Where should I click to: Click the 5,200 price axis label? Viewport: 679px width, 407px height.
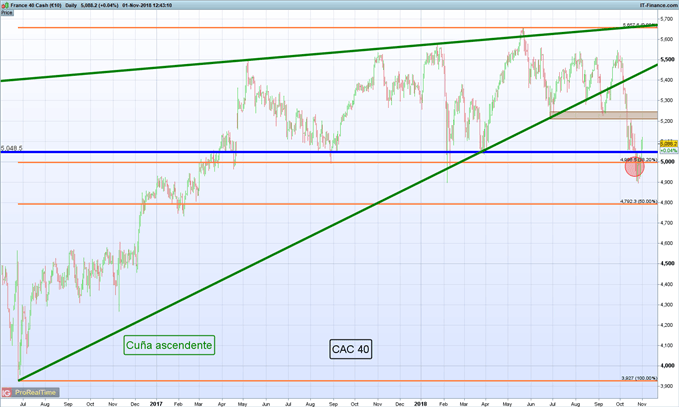click(x=667, y=121)
